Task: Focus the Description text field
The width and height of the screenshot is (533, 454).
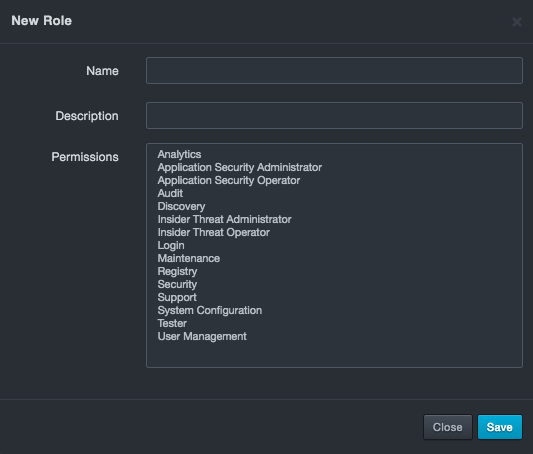Action: pos(334,116)
